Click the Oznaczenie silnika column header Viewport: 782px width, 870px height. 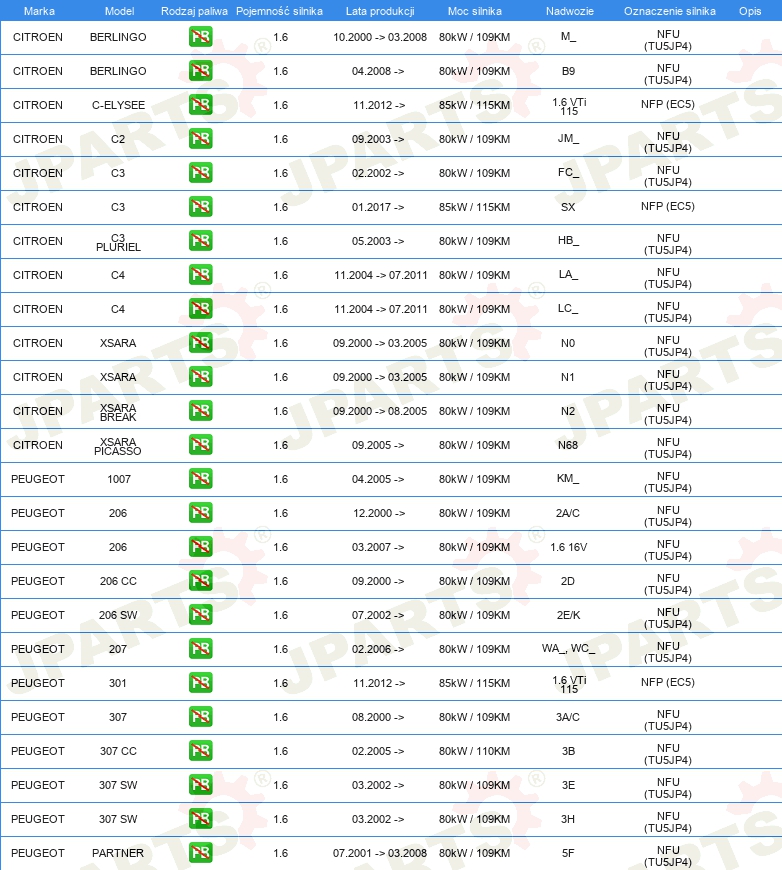pyautogui.click(x=669, y=11)
